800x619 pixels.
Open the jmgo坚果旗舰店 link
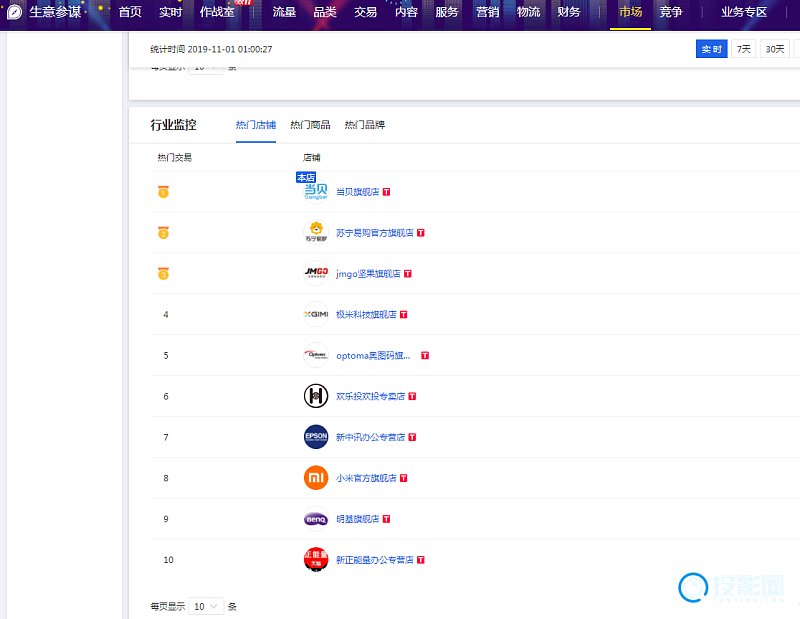[x=368, y=274]
